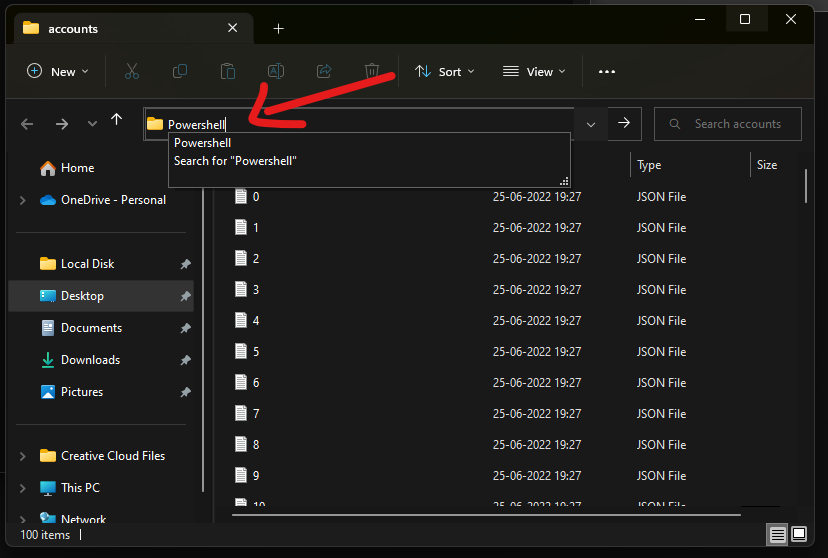This screenshot has height=558, width=828.
Task: Click the Back navigation arrow
Action: (x=27, y=124)
